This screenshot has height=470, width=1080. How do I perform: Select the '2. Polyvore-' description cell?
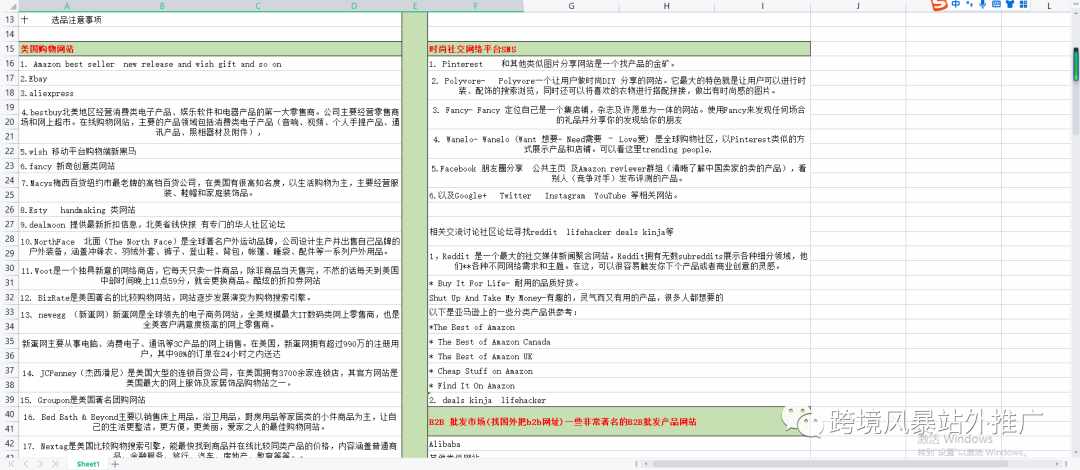[619, 85]
